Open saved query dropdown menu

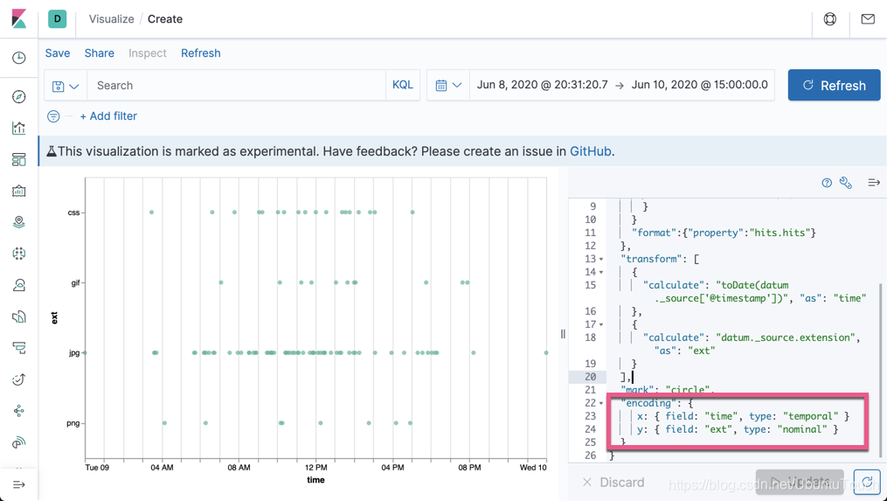65,86
